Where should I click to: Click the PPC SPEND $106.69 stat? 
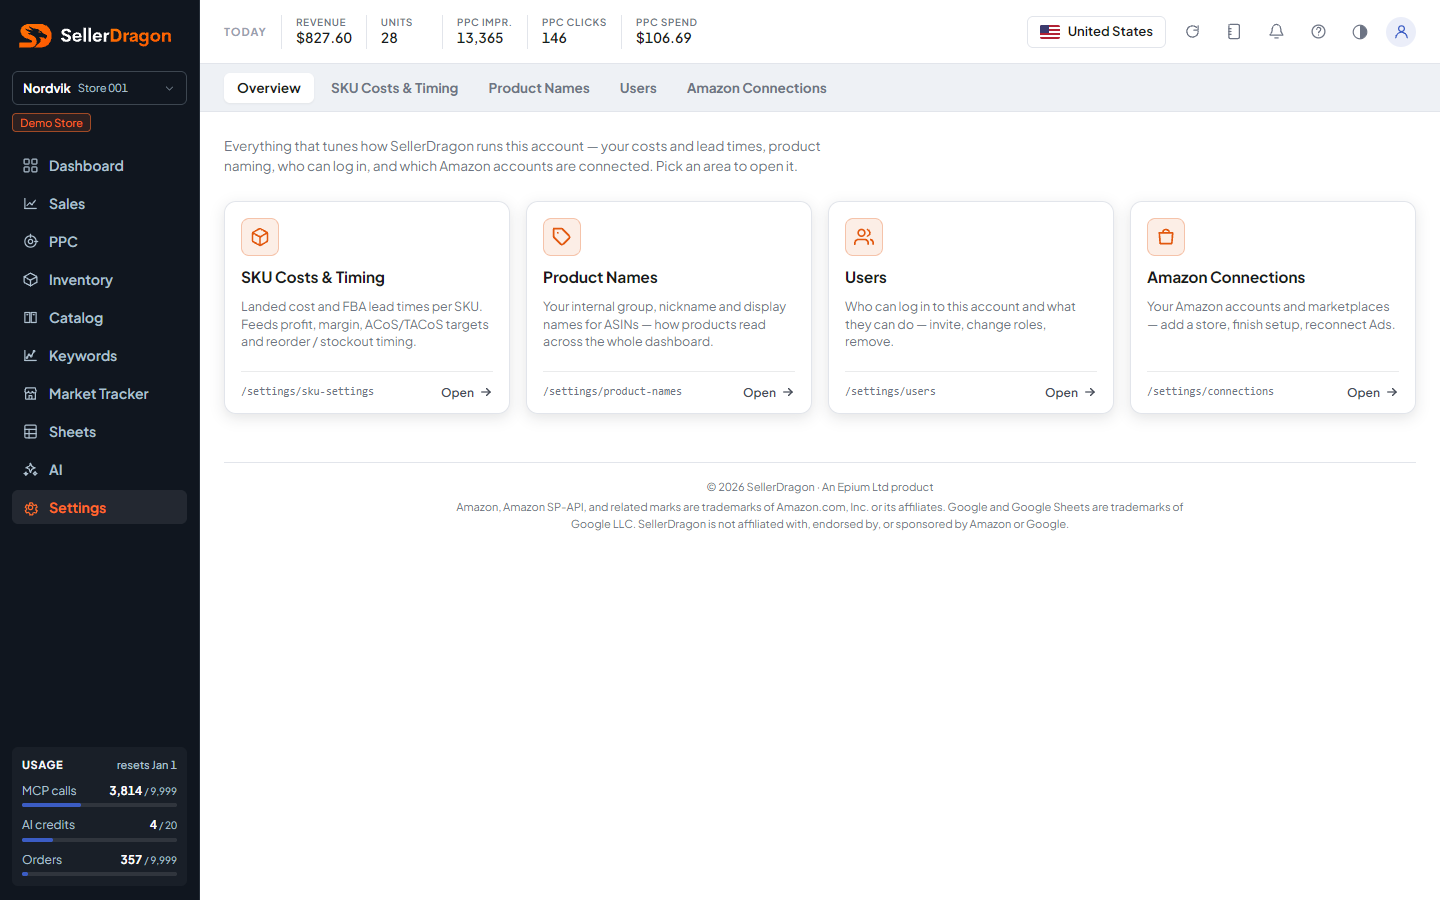click(x=666, y=31)
